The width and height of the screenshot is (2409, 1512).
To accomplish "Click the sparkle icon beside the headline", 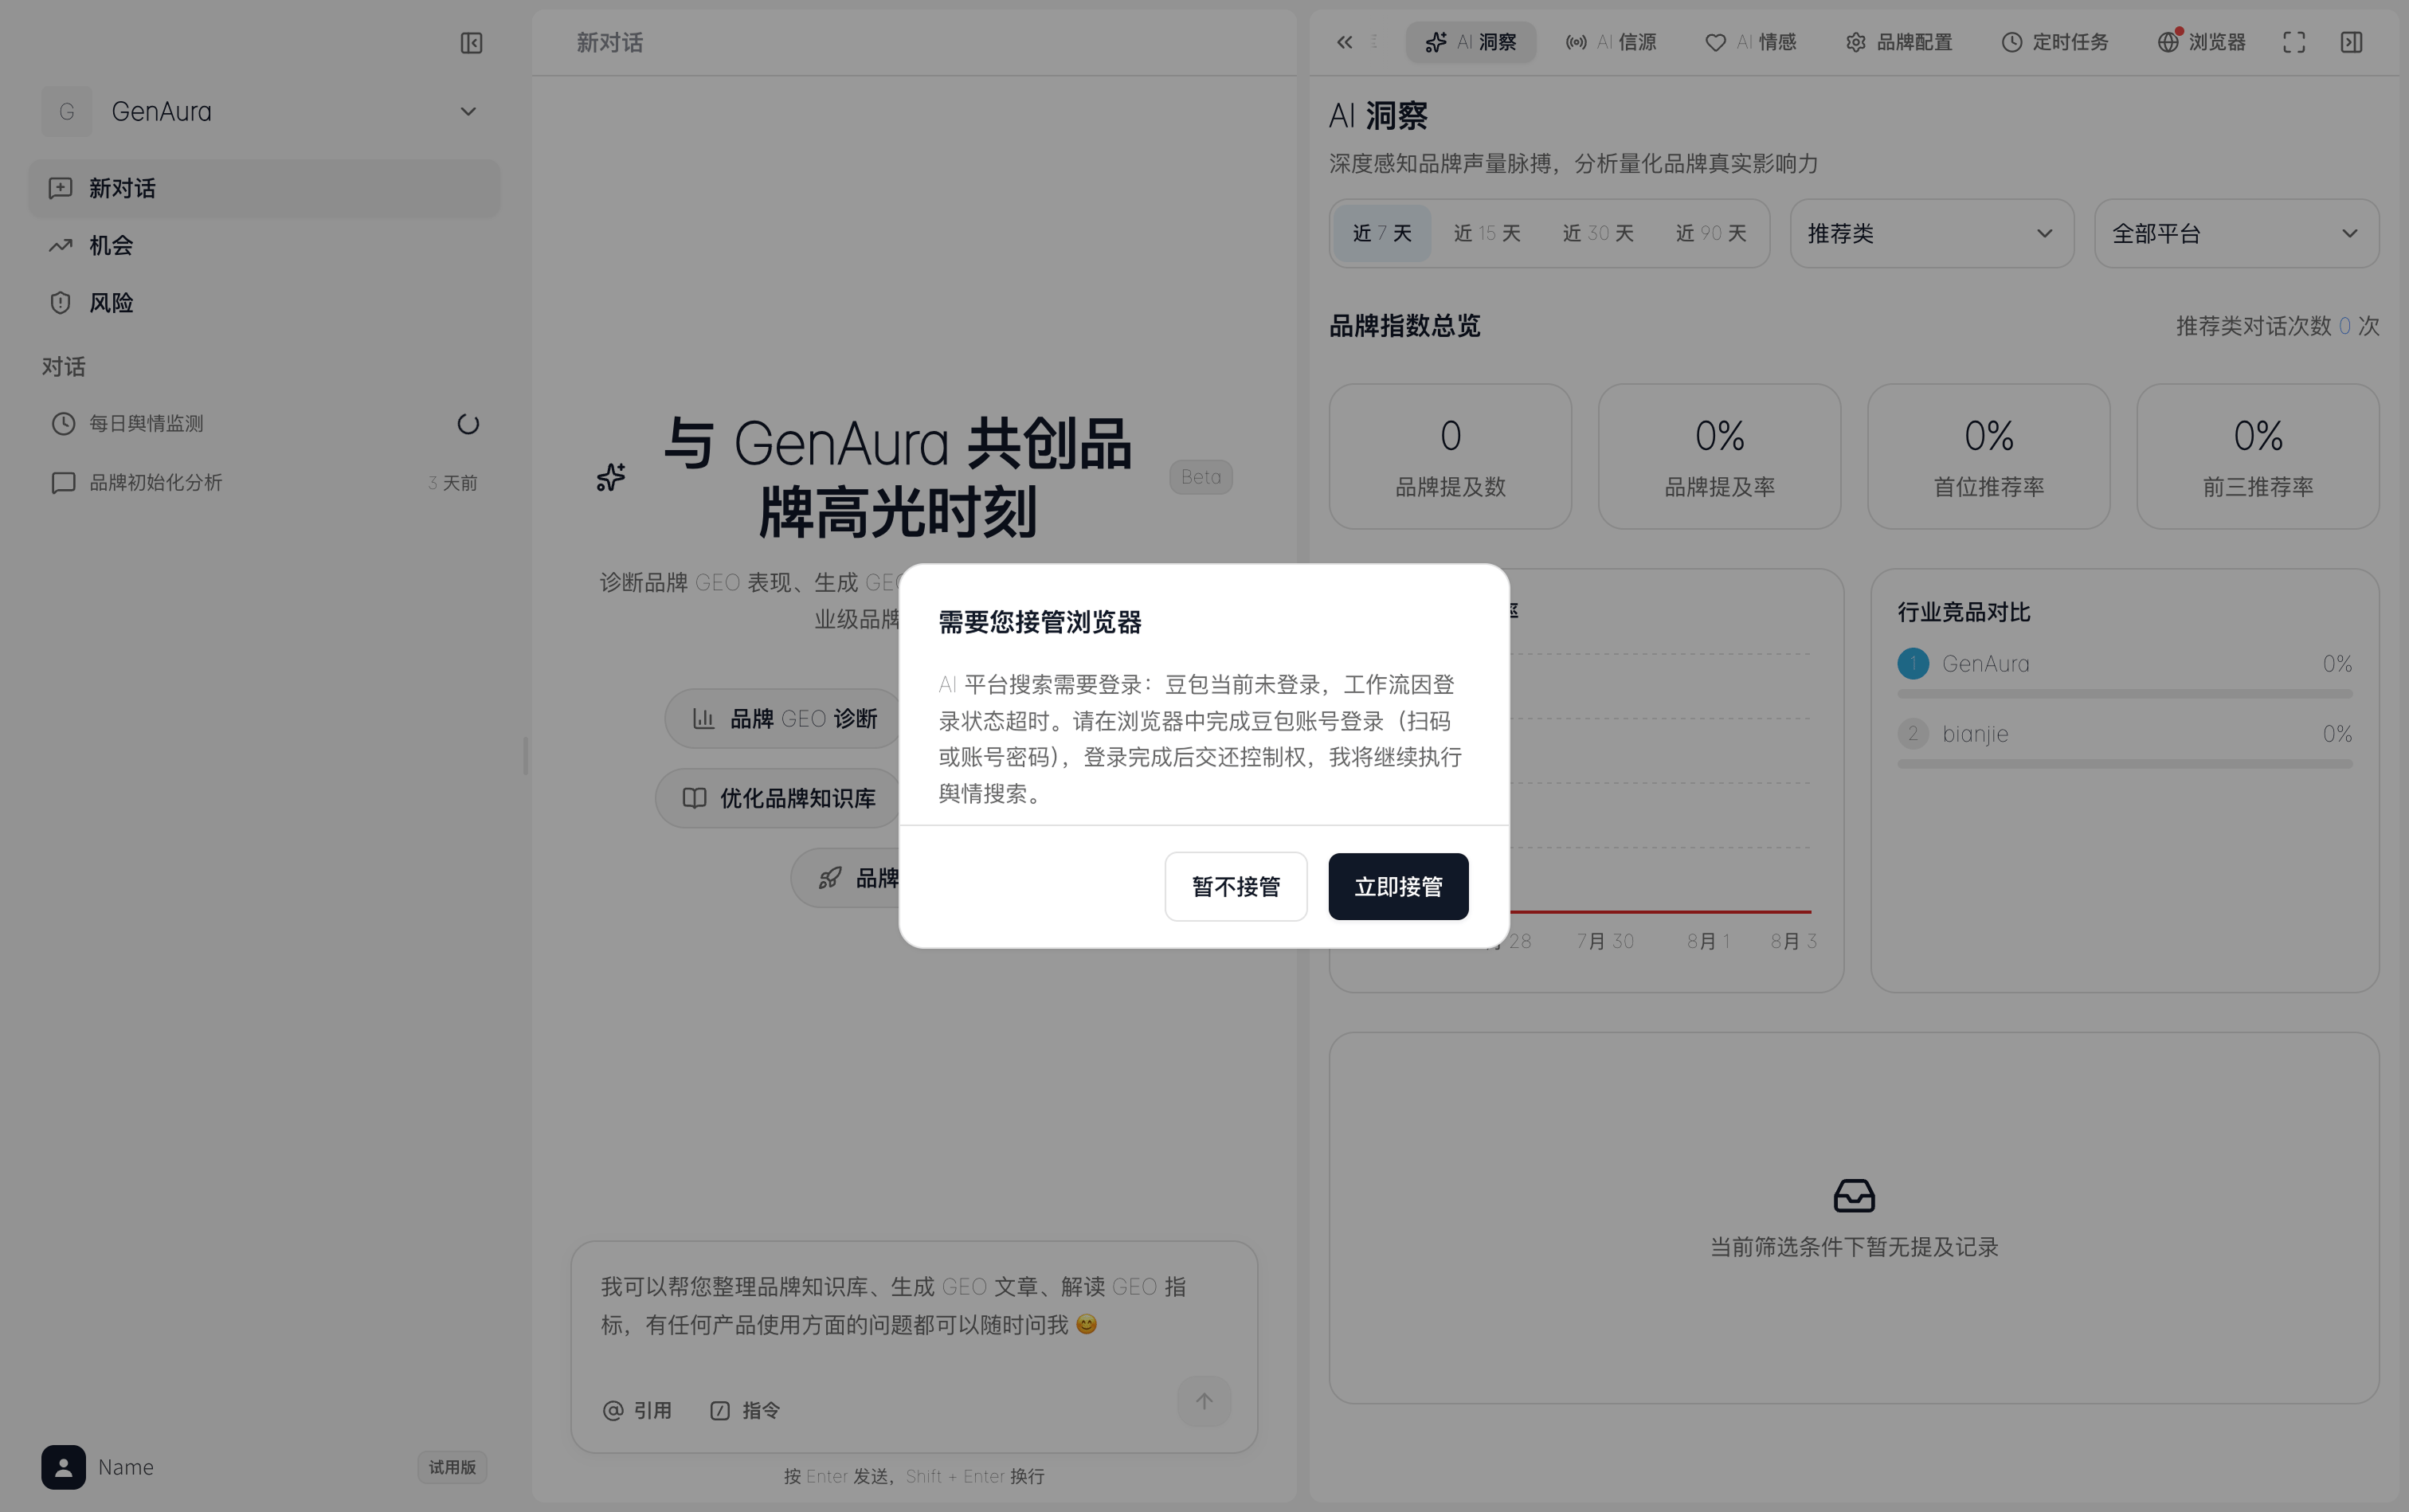I will point(611,477).
